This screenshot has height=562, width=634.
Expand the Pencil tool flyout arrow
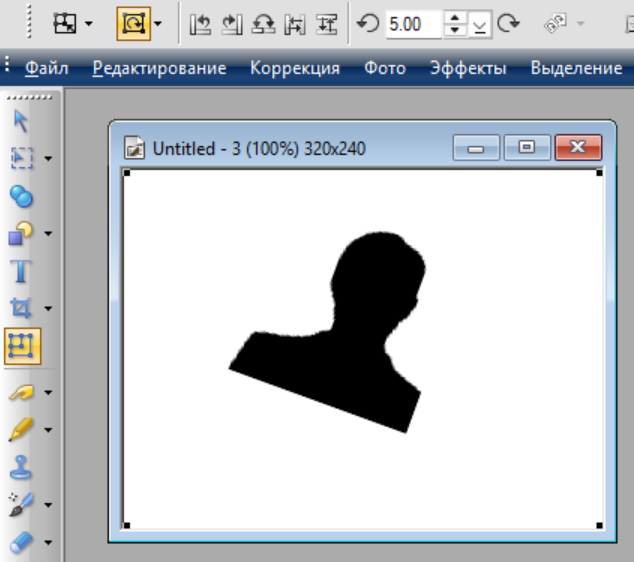click(x=48, y=430)
